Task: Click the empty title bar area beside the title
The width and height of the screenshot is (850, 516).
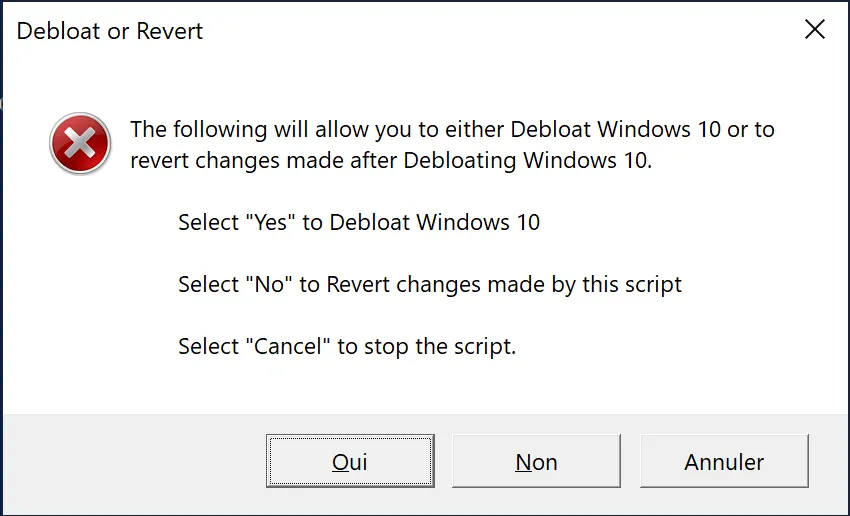Action: click(x=499, y=30)
